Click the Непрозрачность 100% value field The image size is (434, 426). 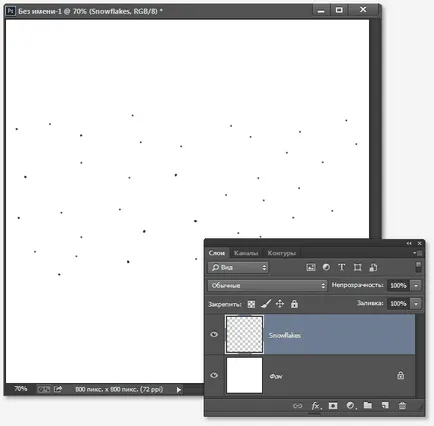pyautogui.click(x=399, y=285)
